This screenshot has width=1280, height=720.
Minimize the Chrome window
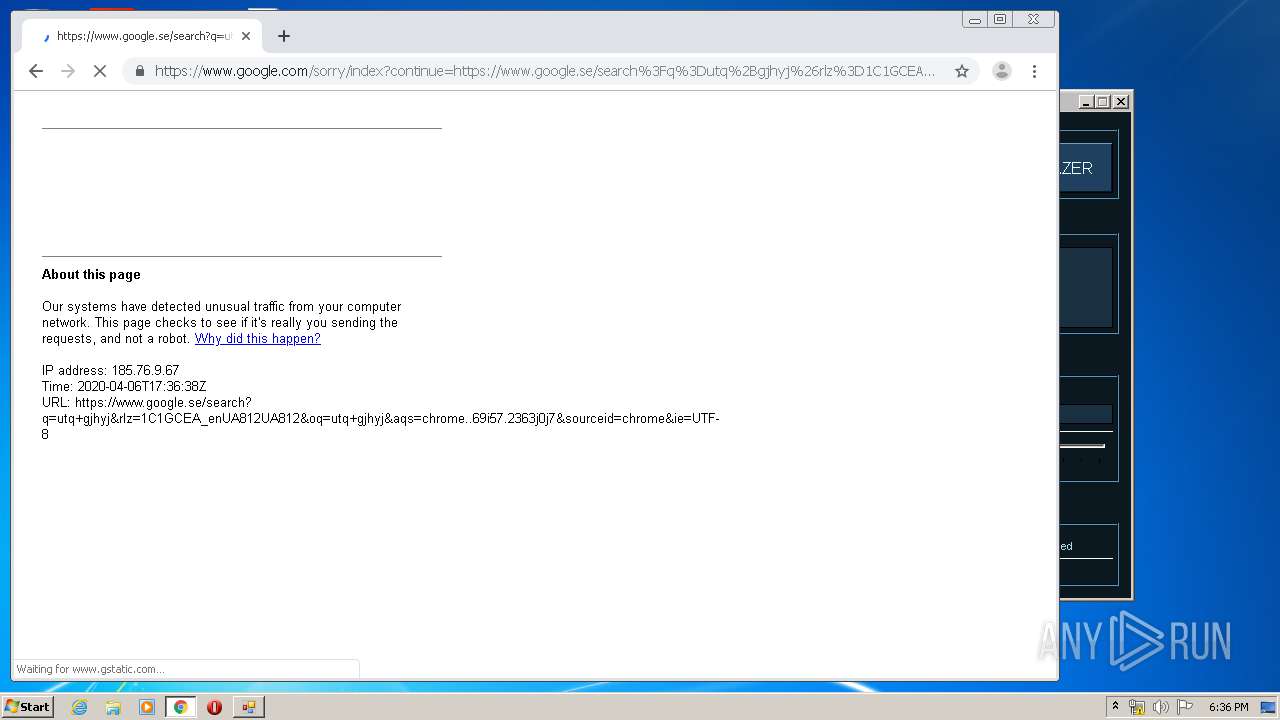[974, 19]
